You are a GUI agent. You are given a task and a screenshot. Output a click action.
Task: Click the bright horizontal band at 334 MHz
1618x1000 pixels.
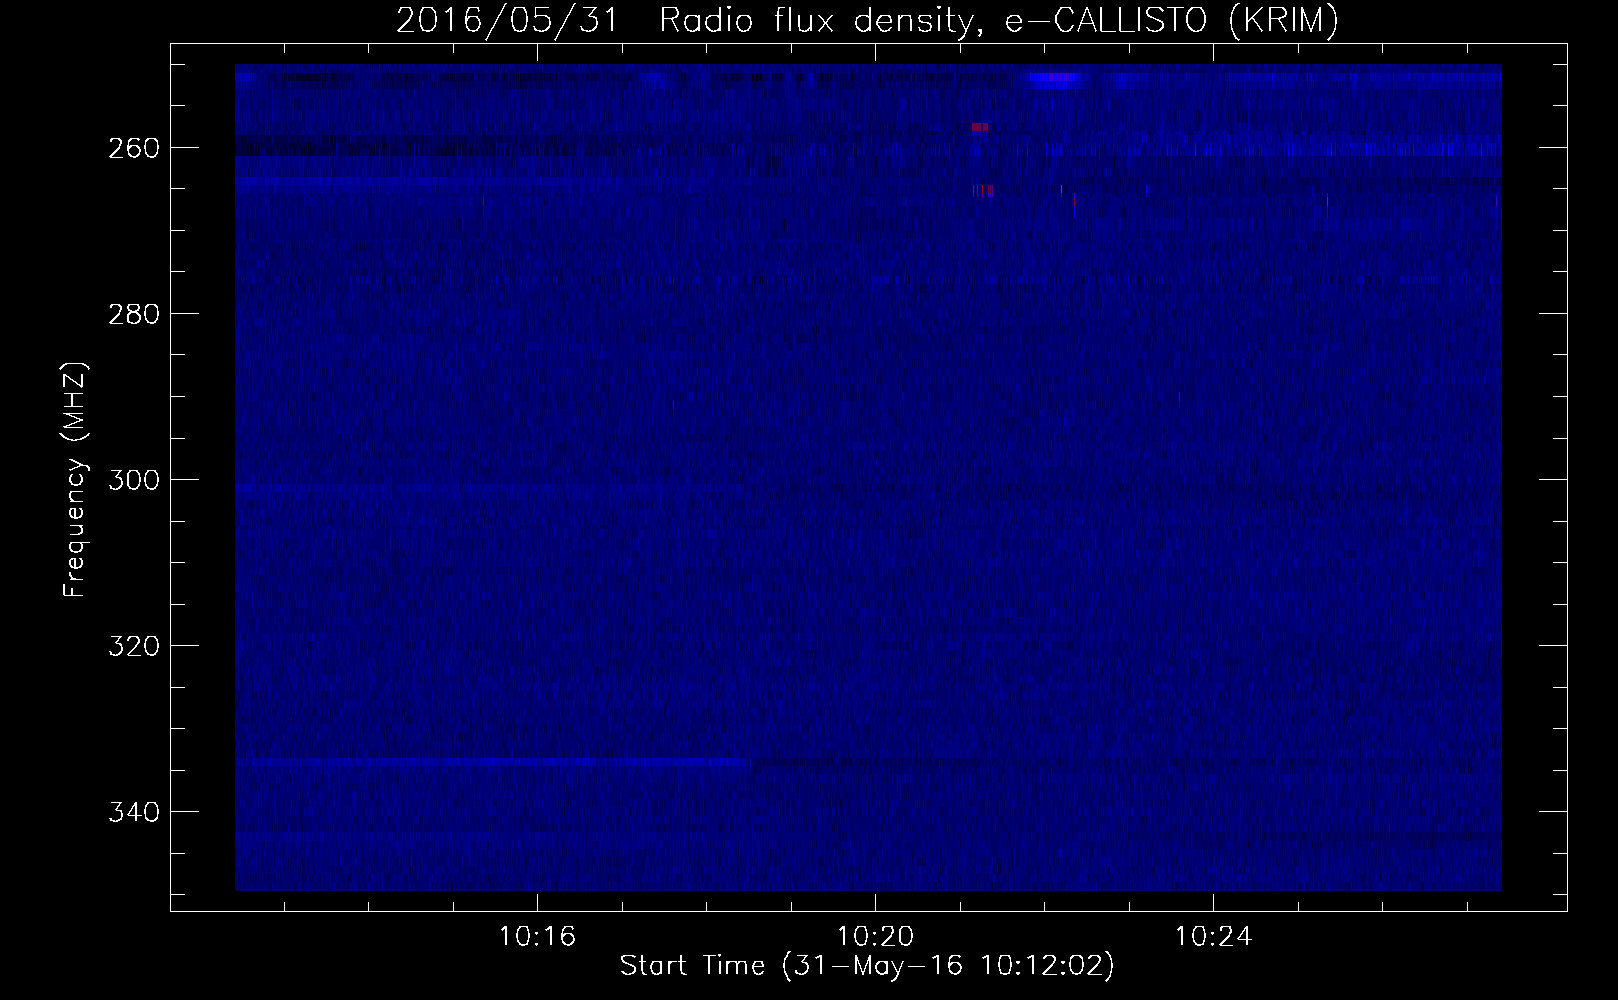(x=493, y=762)
